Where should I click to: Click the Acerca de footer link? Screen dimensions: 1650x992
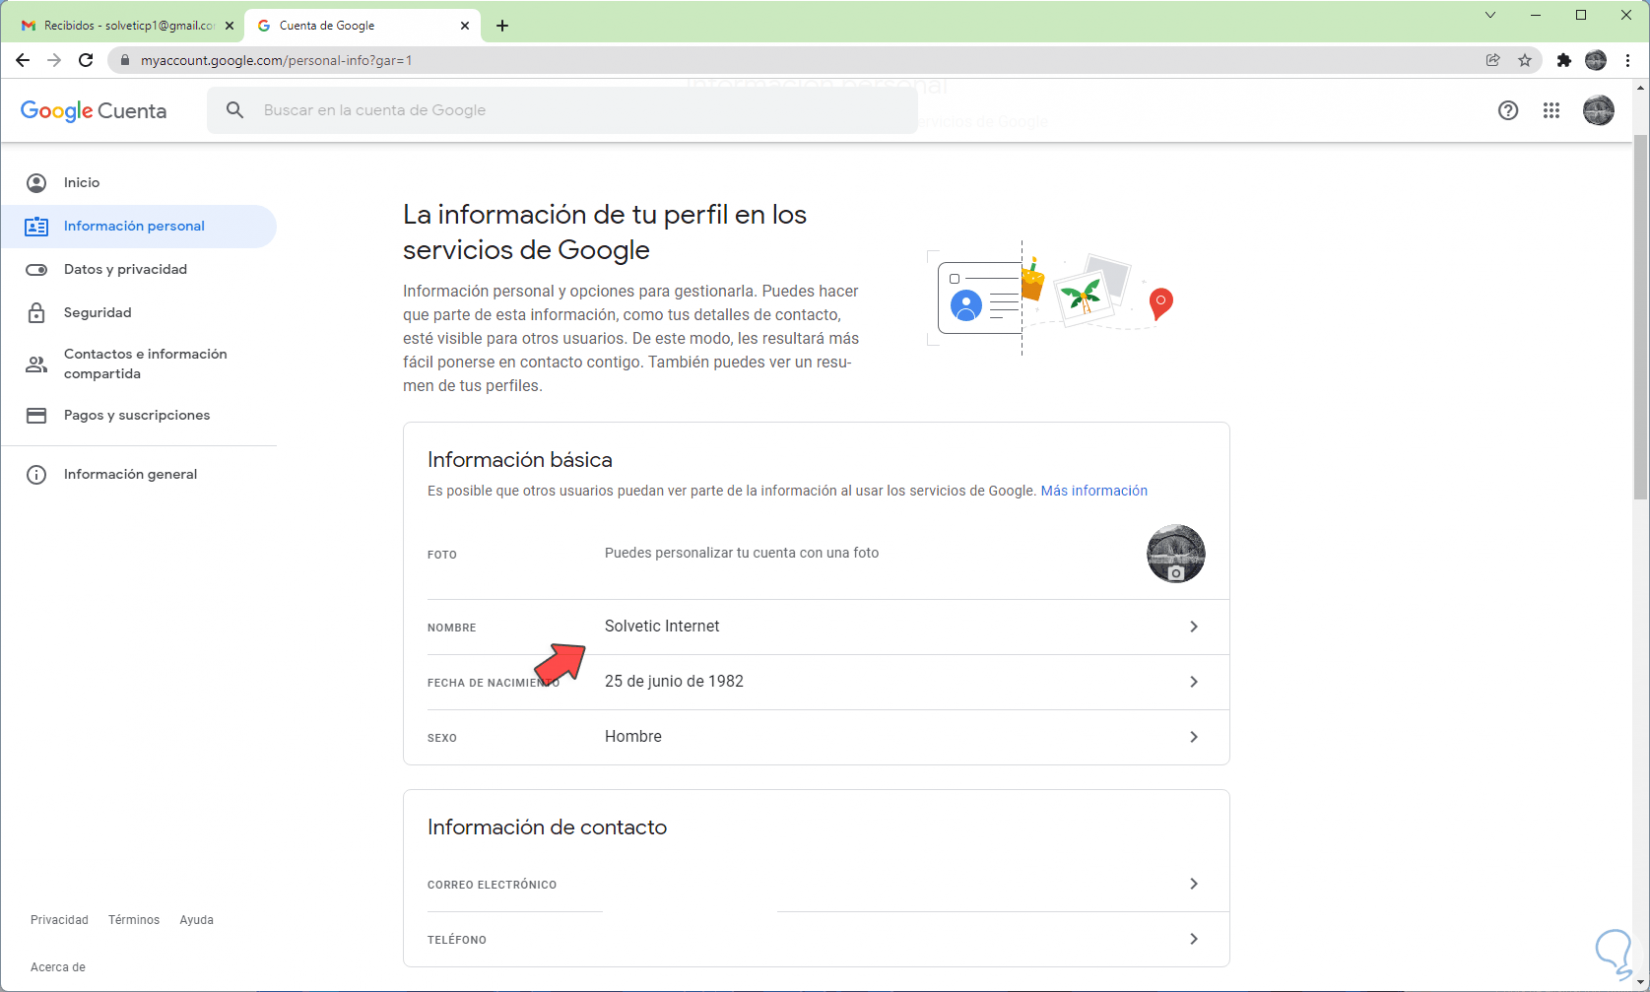click(58, 967)
